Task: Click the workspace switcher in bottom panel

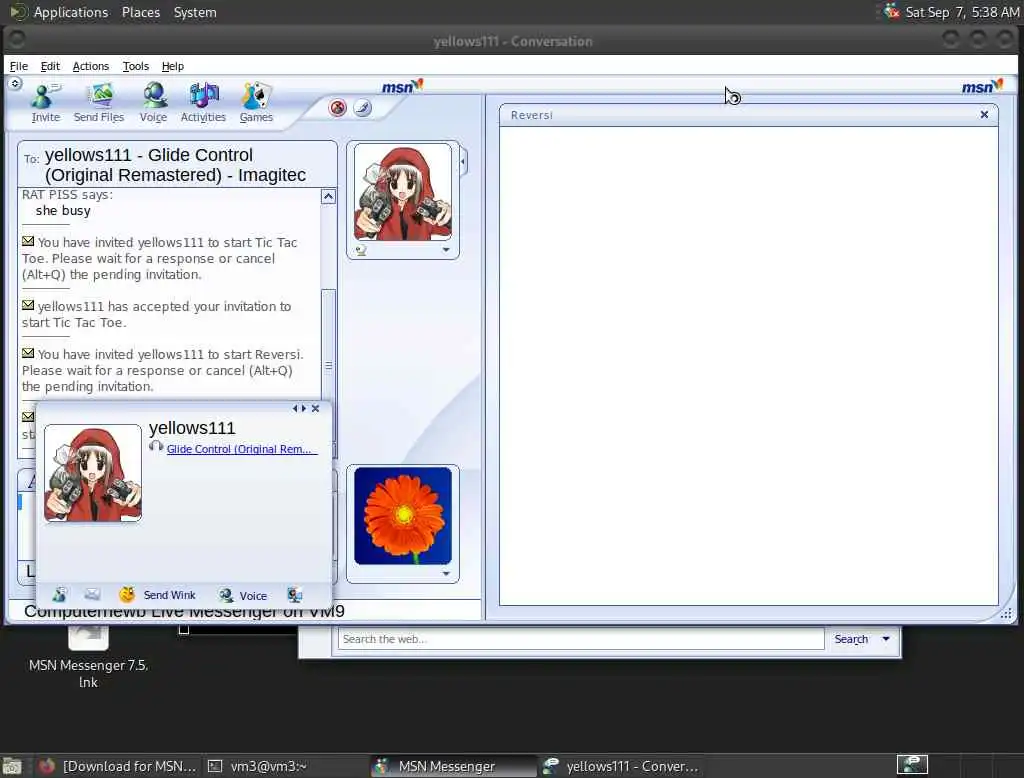Action: point(912,765)
